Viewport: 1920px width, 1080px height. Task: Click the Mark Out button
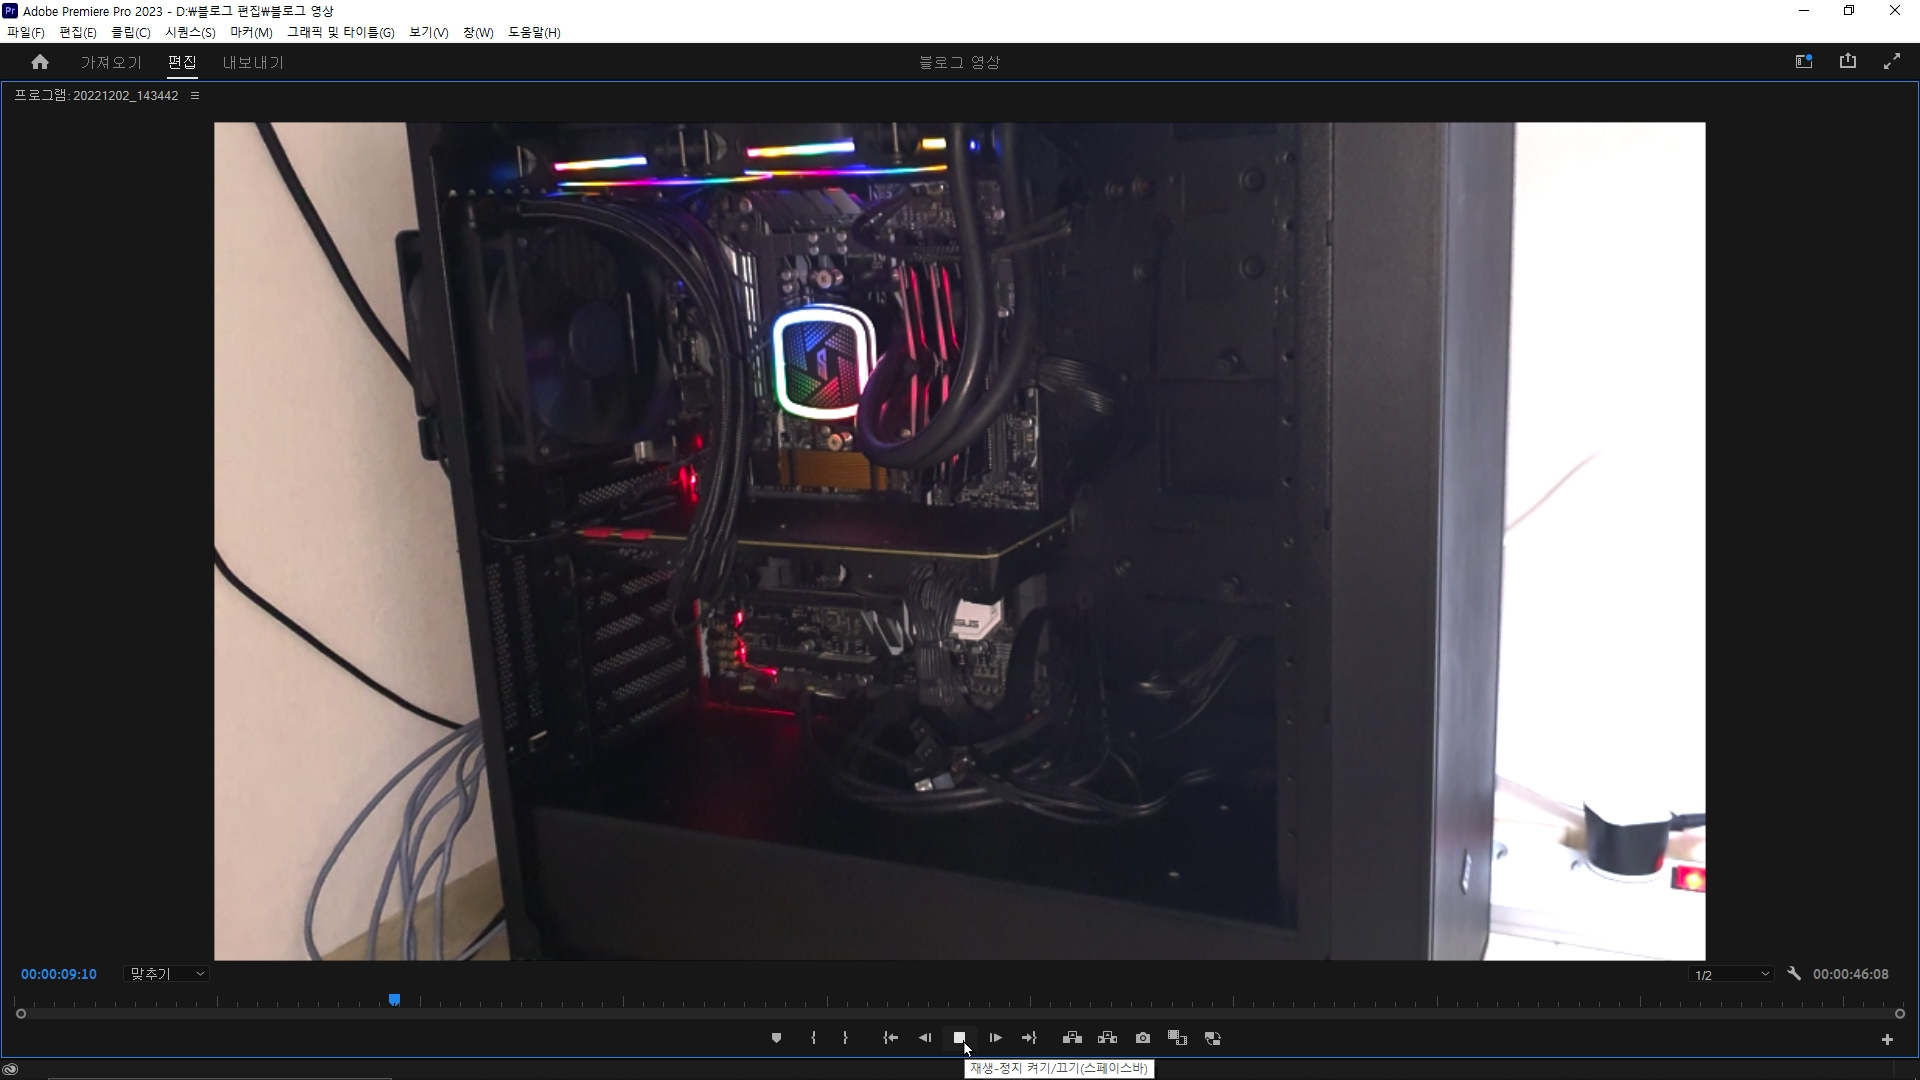point(845,1038)
